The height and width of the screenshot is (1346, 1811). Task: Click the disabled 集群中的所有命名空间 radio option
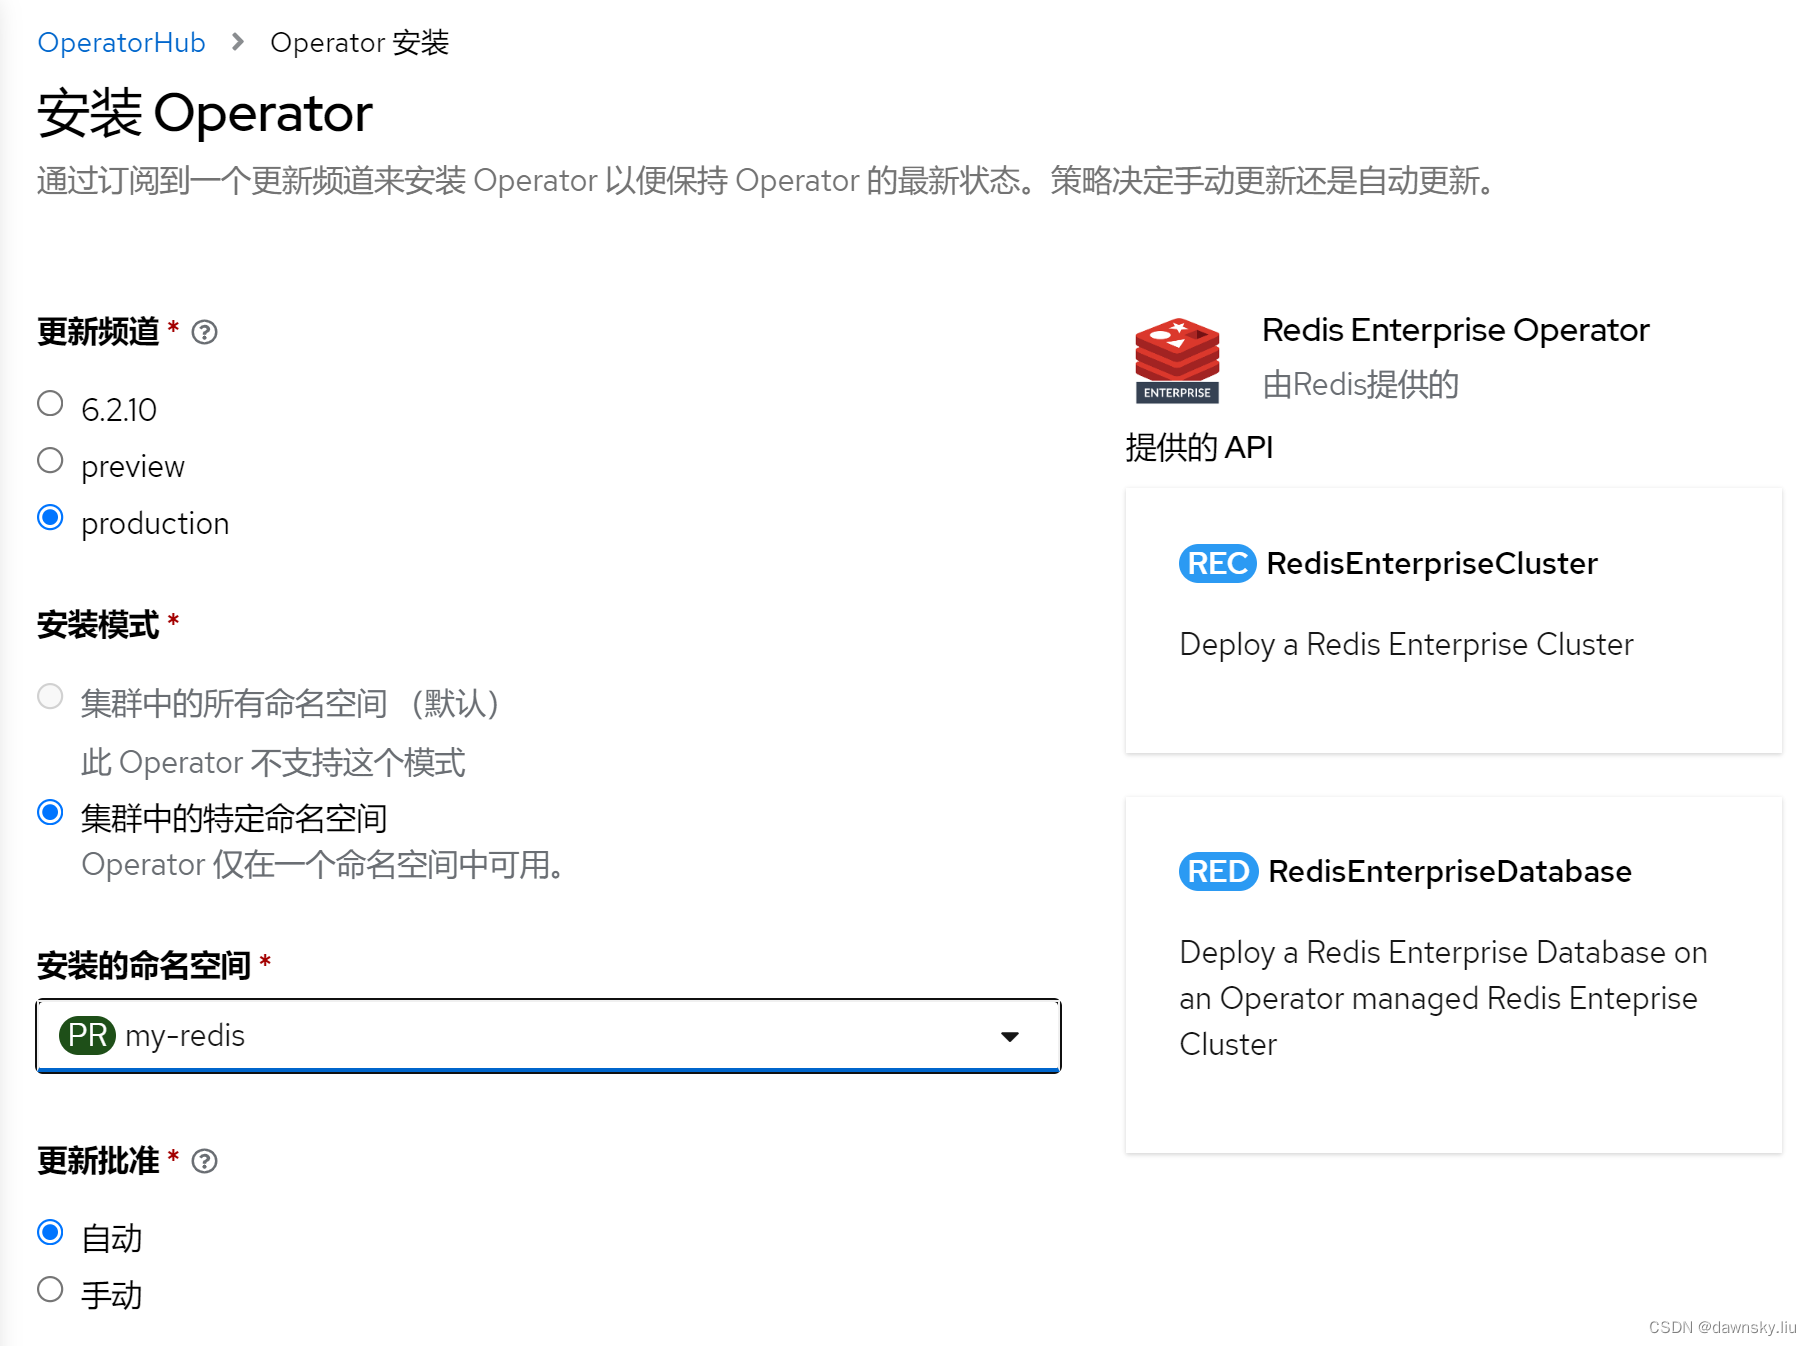(50, 696)
